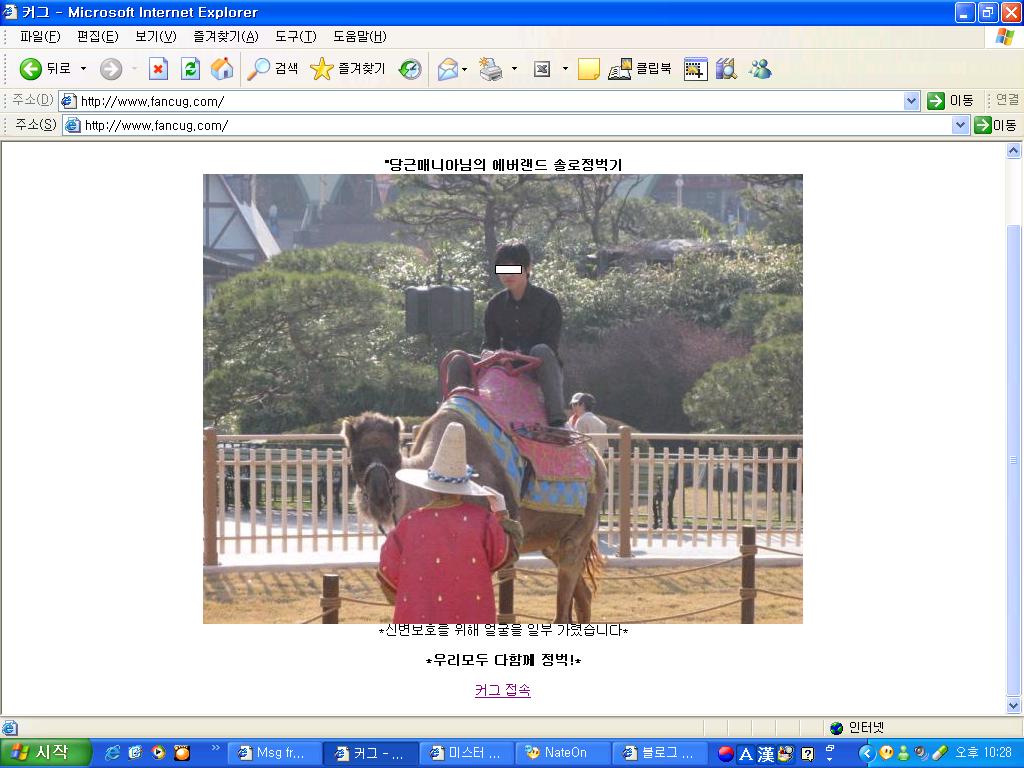
Task: Expand the second address bar dropdown
Action: click(959, 125)
